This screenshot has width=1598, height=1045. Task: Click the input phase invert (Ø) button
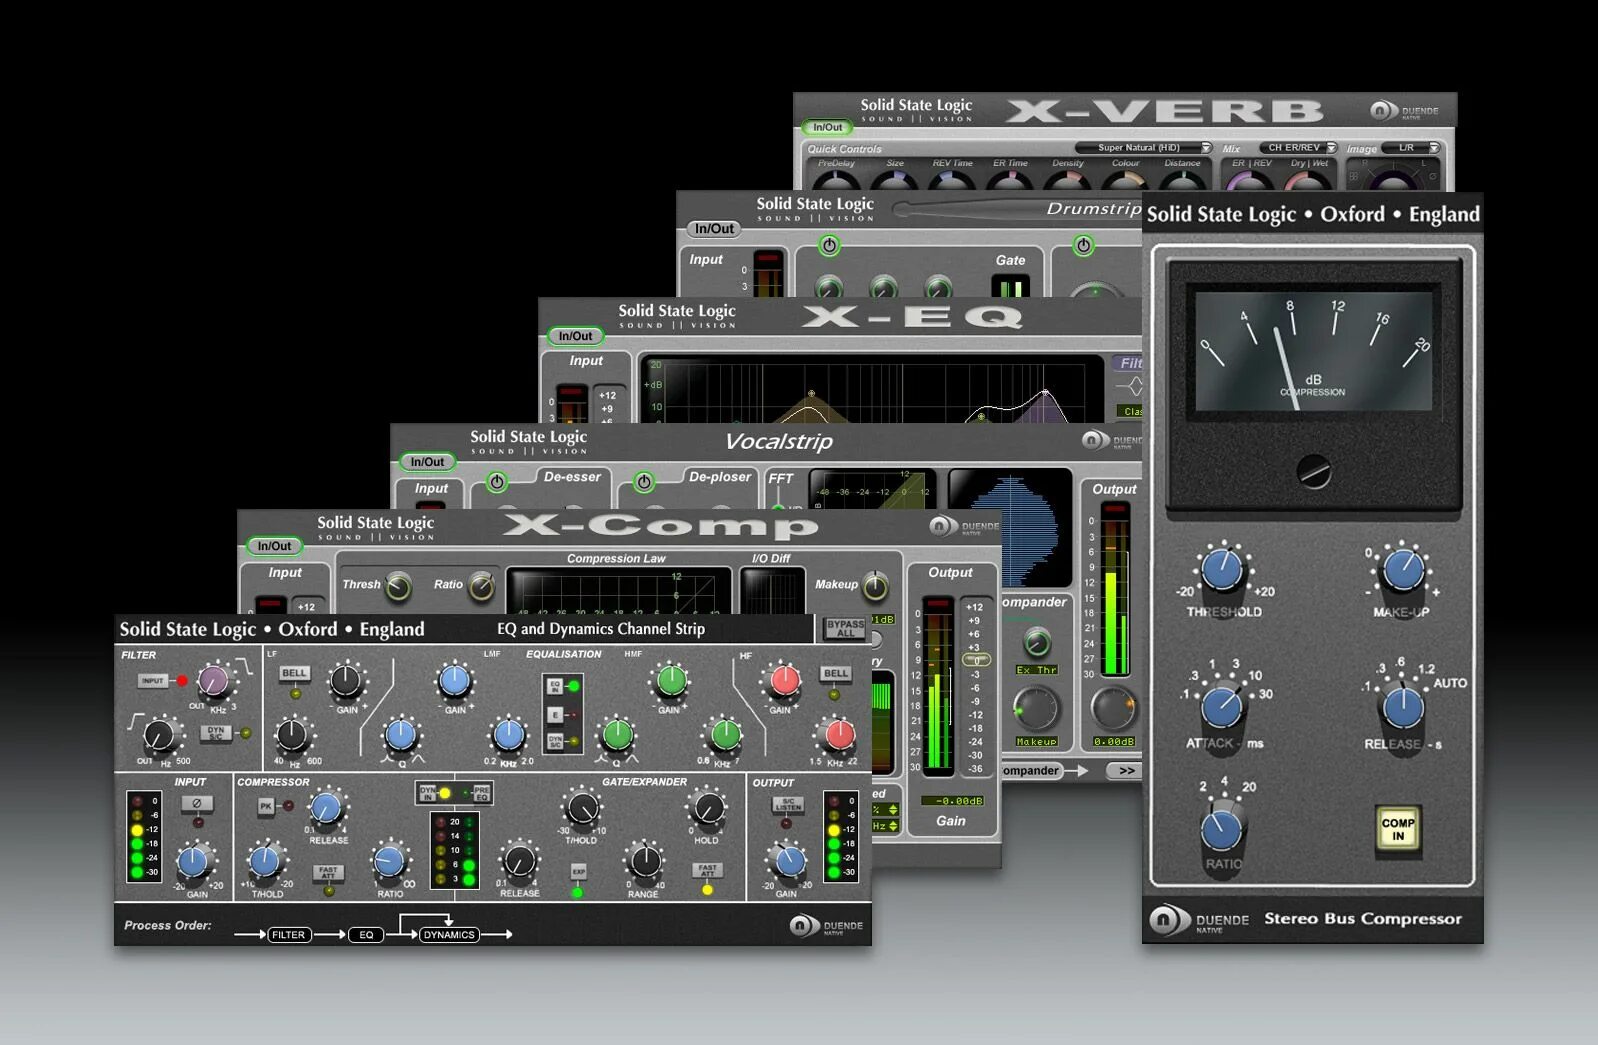[x=197, y=804]
